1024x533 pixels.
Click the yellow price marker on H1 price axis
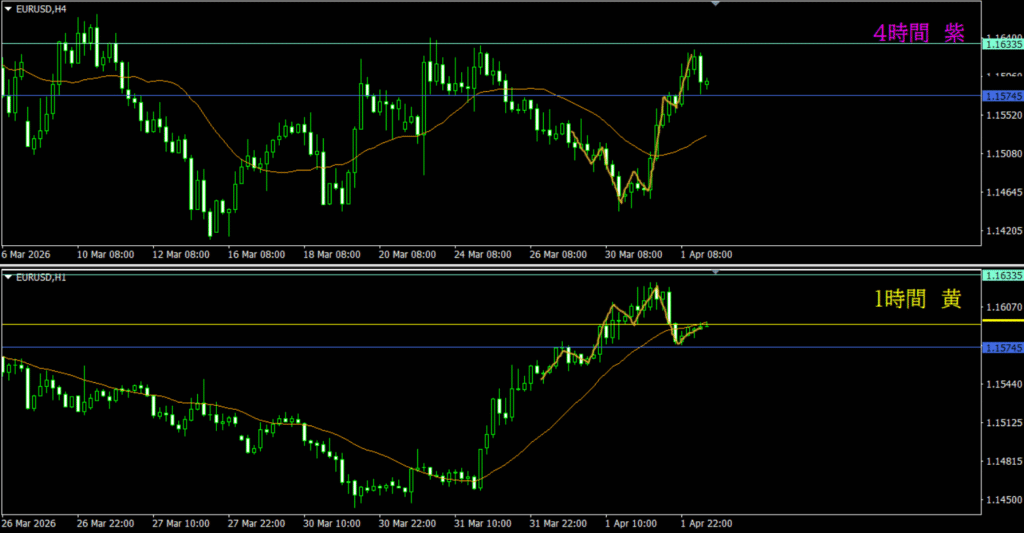(x=1002, y=322)
